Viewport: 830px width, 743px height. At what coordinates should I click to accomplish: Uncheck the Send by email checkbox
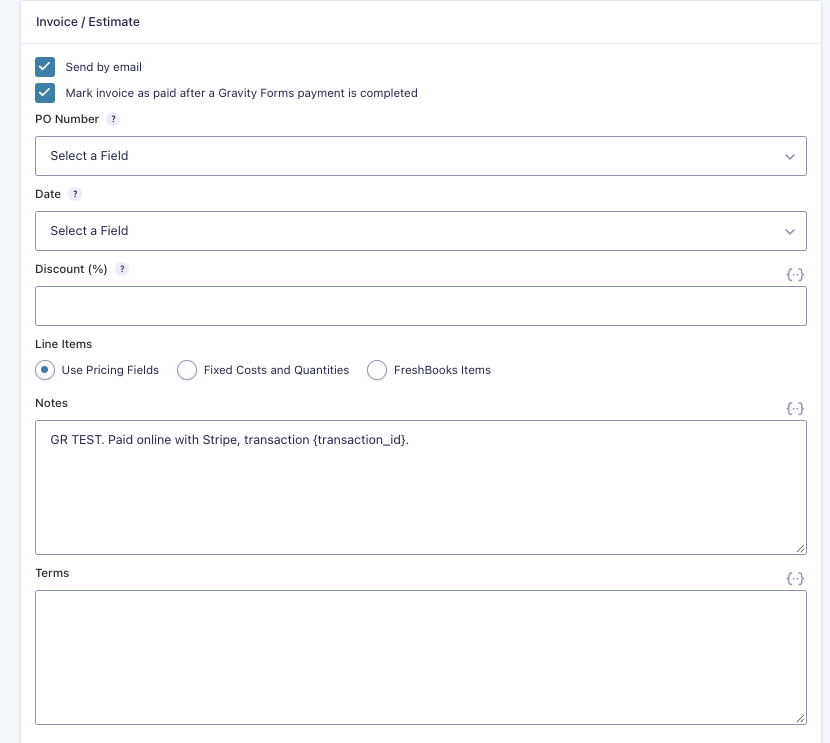pyautogui.click(x=45, y=67)
